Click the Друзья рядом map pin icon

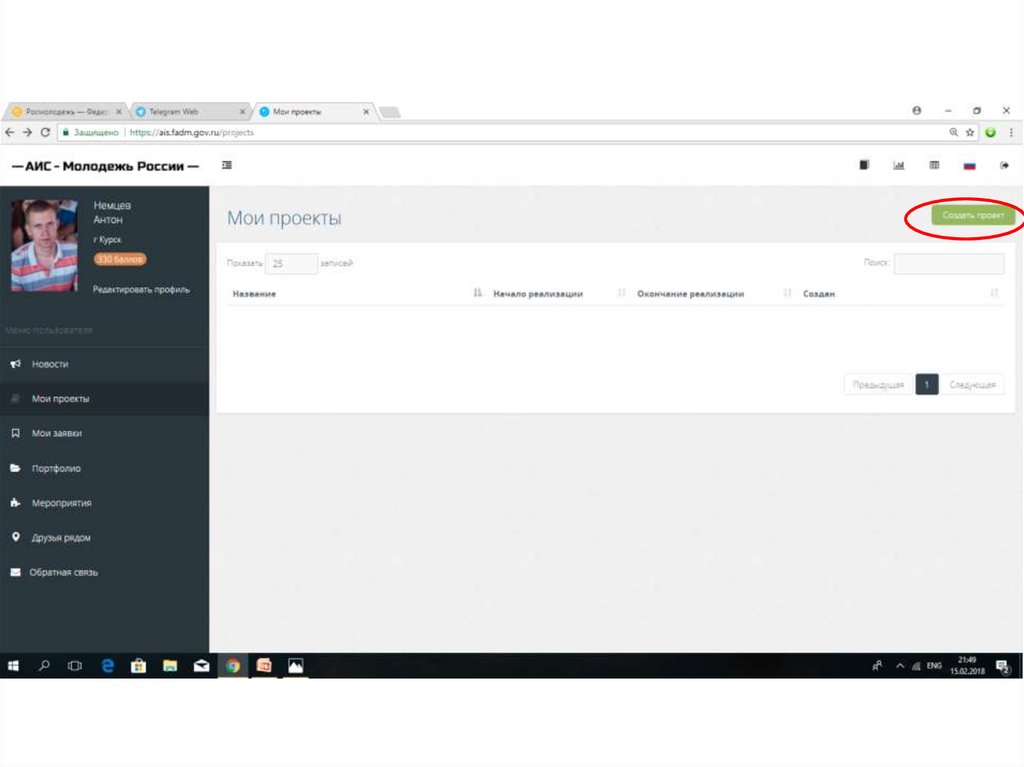[16, 537]
